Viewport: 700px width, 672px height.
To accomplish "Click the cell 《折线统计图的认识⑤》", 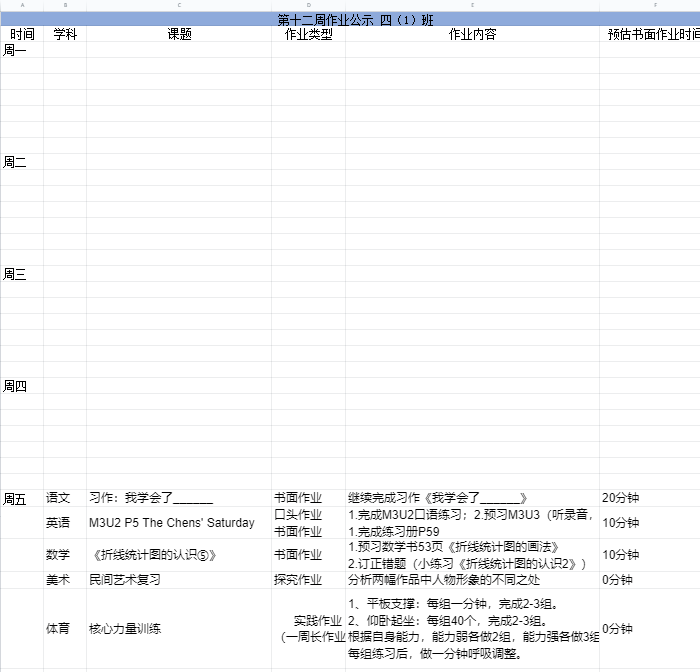I will 179,555.
